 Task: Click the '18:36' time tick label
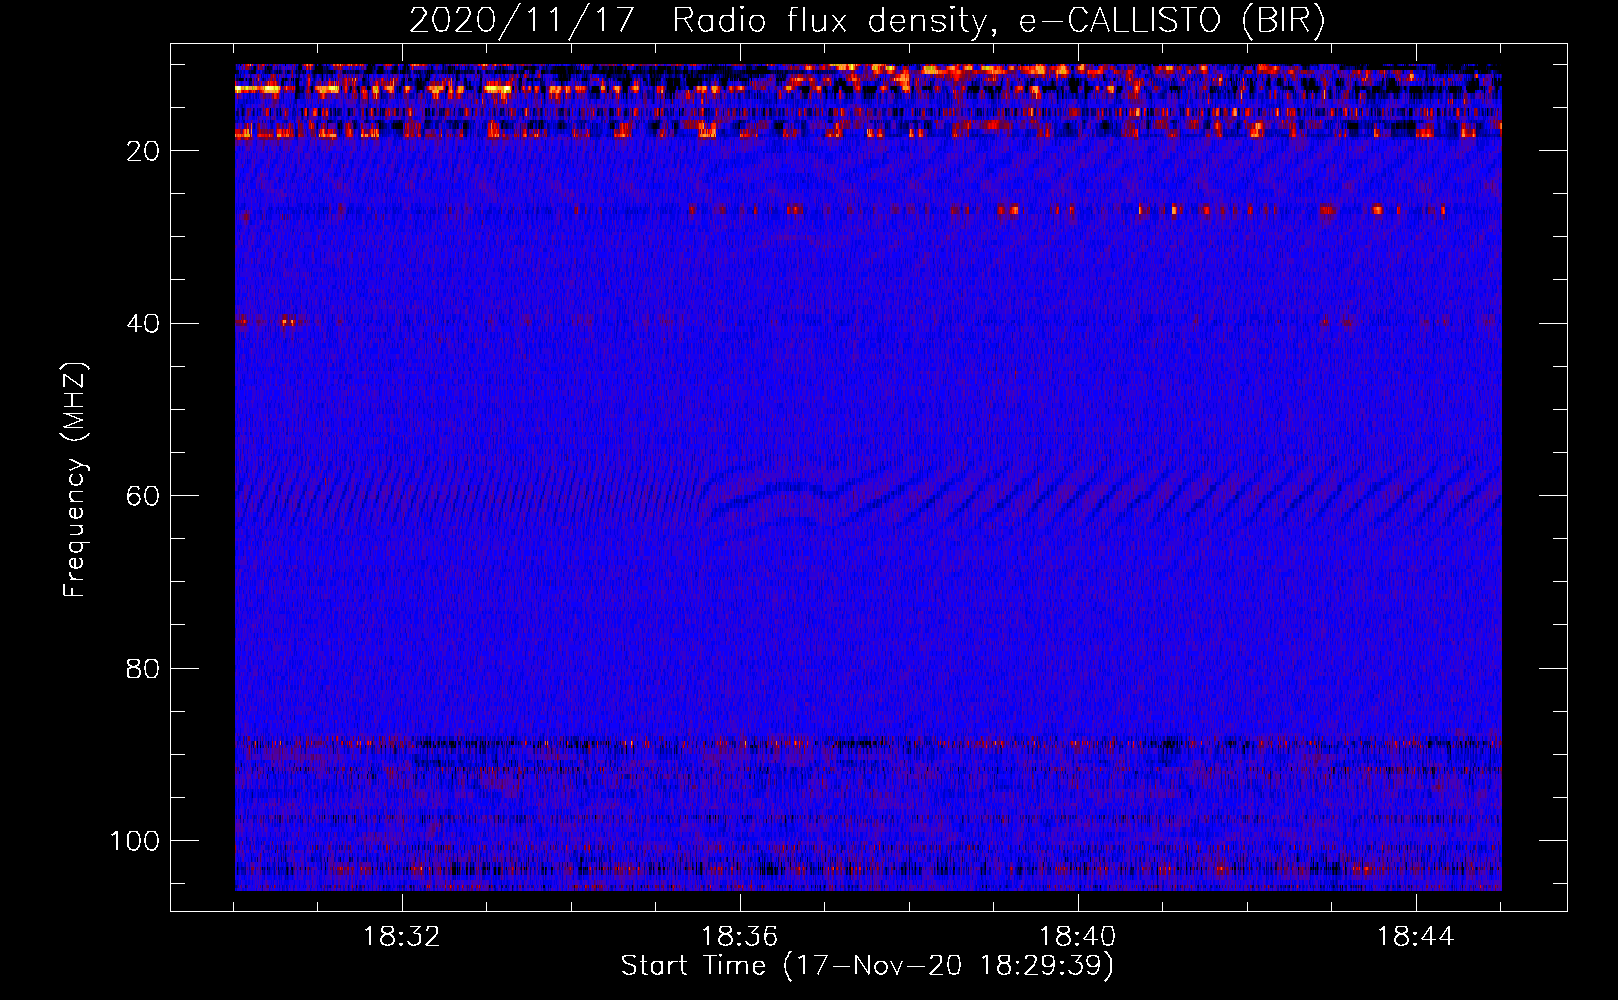[x=740, y=937]
